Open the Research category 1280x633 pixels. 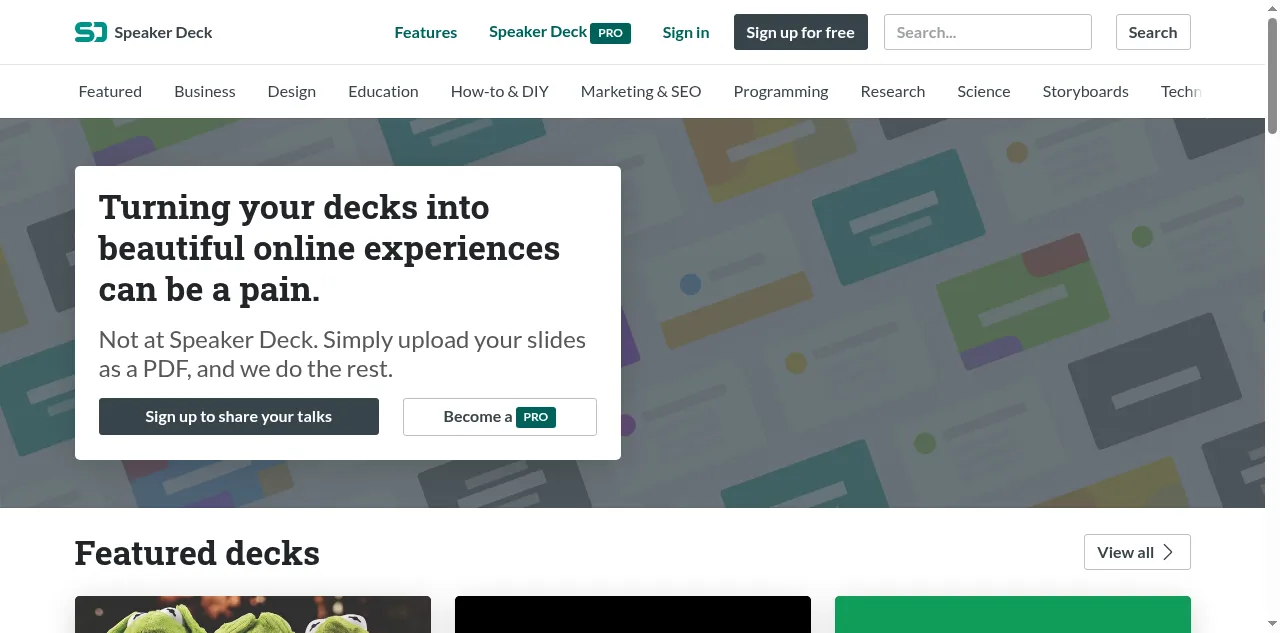click(x=892, y=91)
